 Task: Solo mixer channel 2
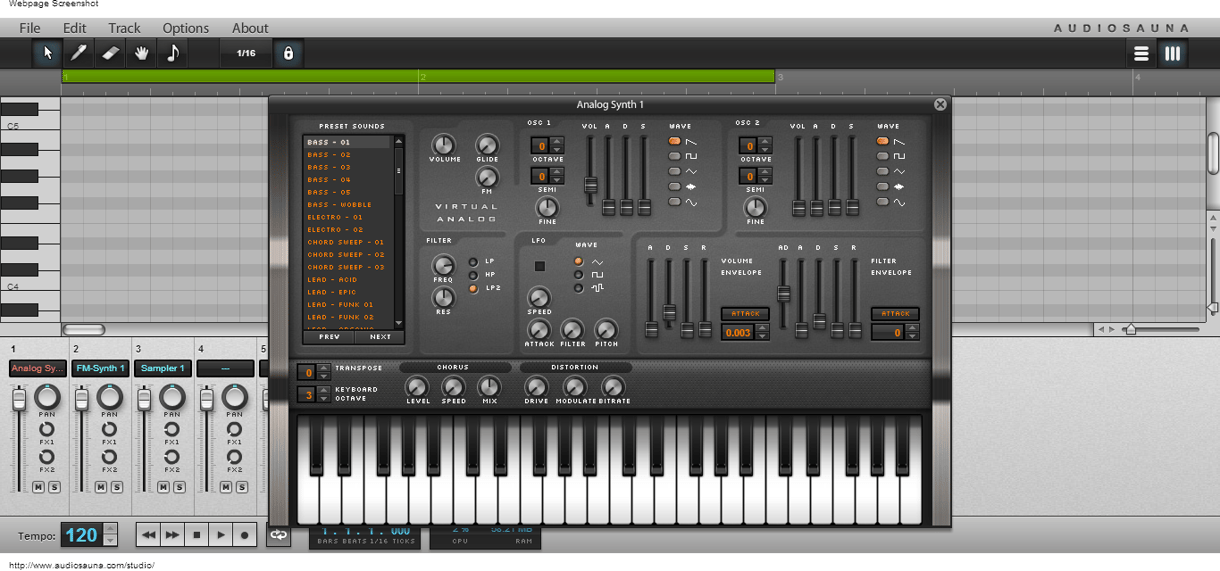click(x=116, y=487)
